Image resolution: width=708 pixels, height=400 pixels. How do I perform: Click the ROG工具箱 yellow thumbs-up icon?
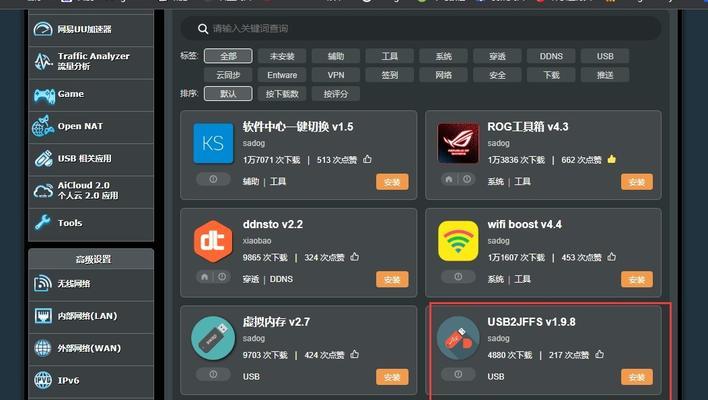point(612,159)
